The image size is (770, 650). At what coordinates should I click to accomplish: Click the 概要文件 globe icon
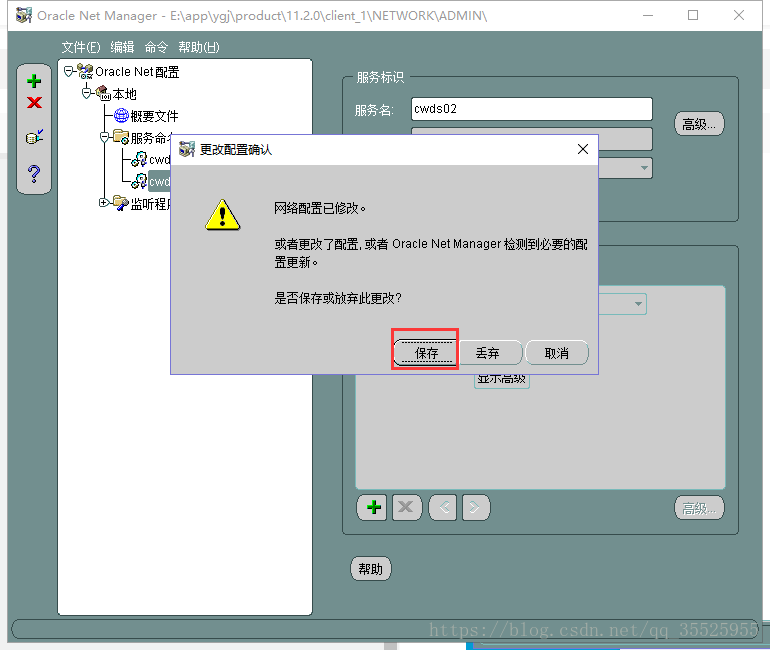pos(121,115)
